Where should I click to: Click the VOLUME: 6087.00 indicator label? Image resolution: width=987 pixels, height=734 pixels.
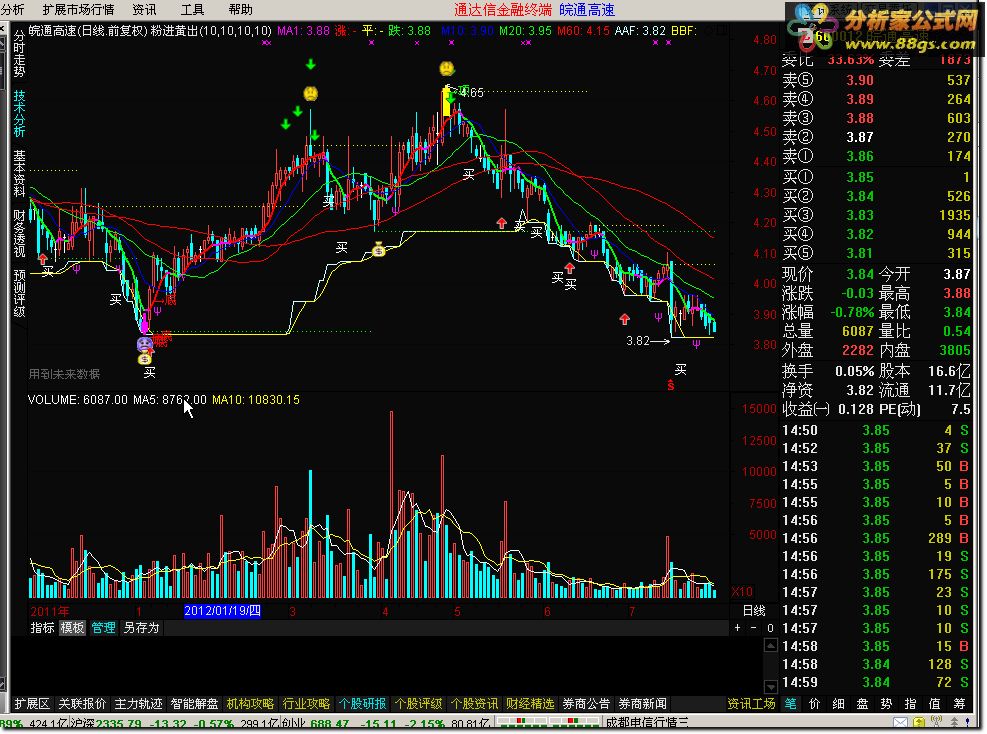[77, 400]
